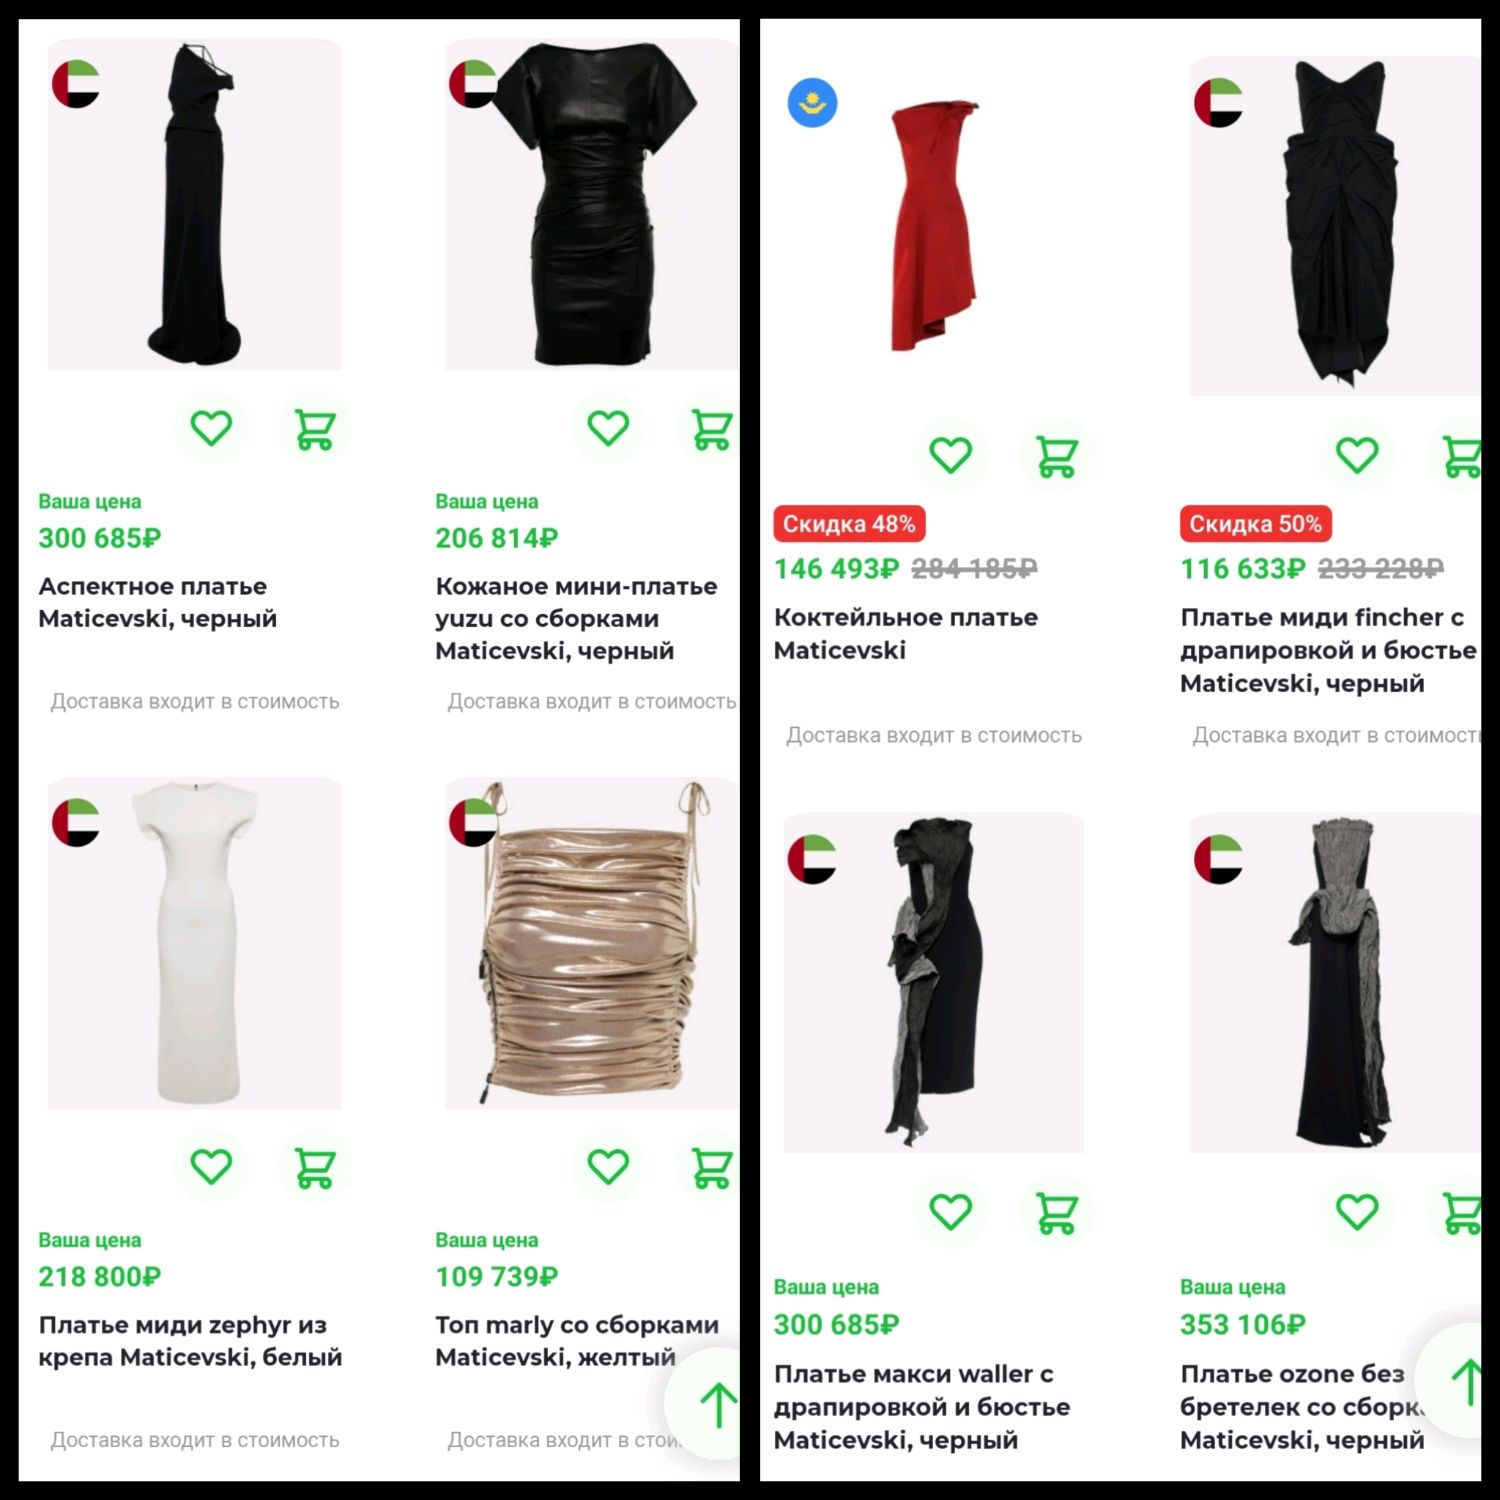The width and height of the screenshot is (1500, 1500).
Task: Tap heart on white zephyr dress
Action: [x=211, y=1167]
